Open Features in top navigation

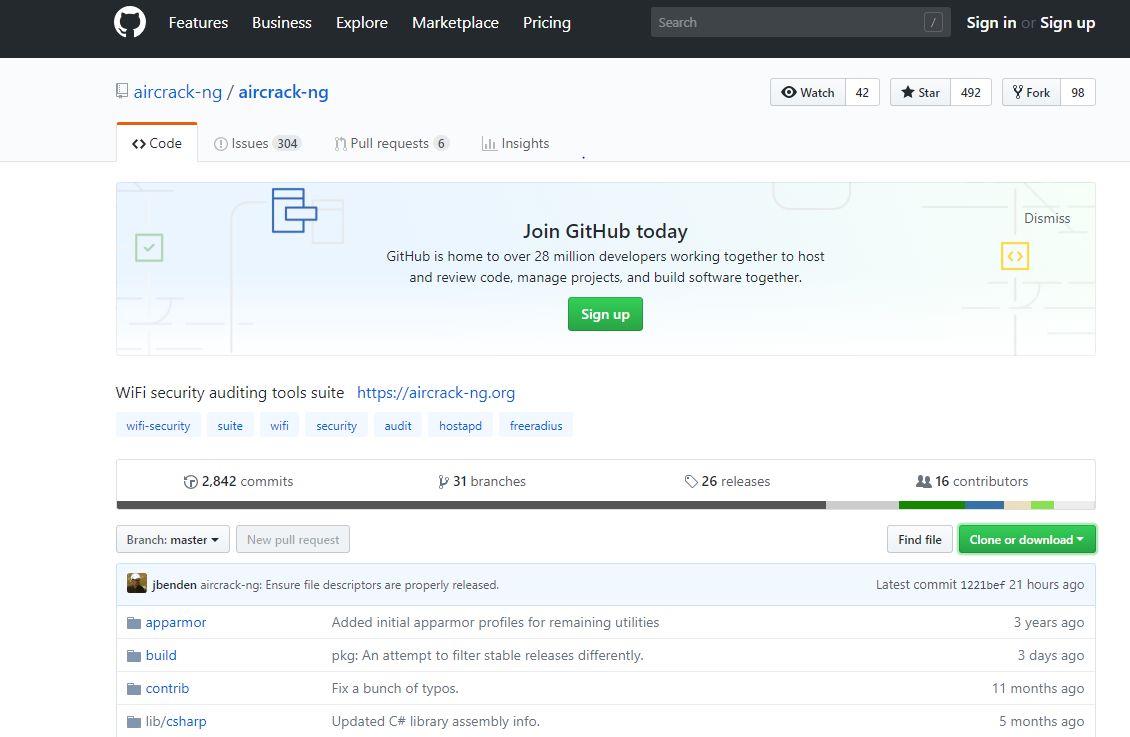tap(198, 23)
